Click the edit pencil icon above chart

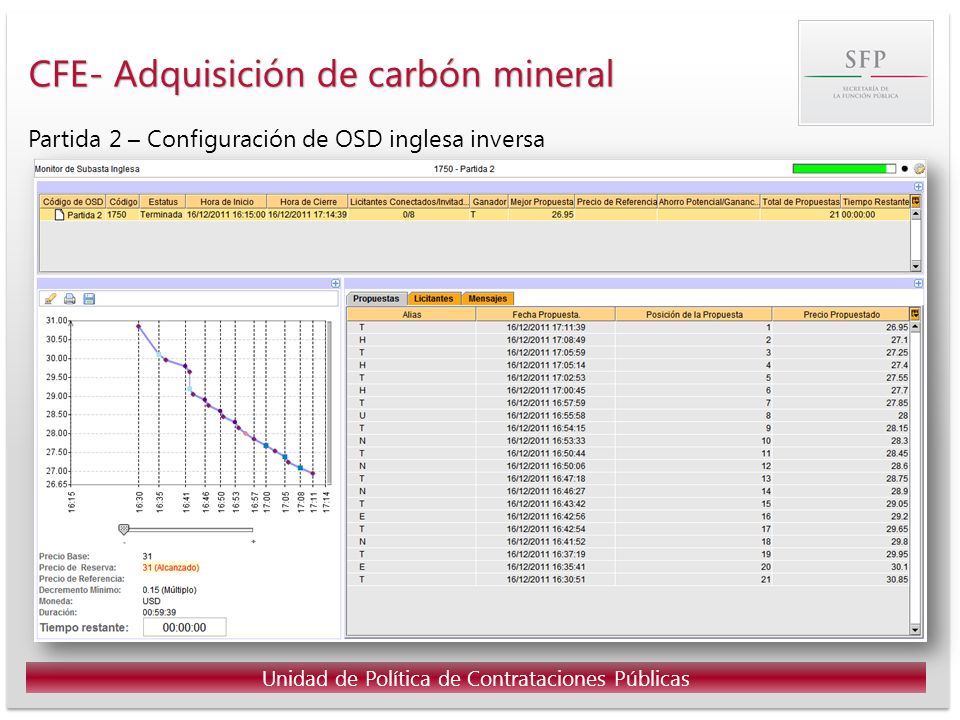tap(51, 299)
